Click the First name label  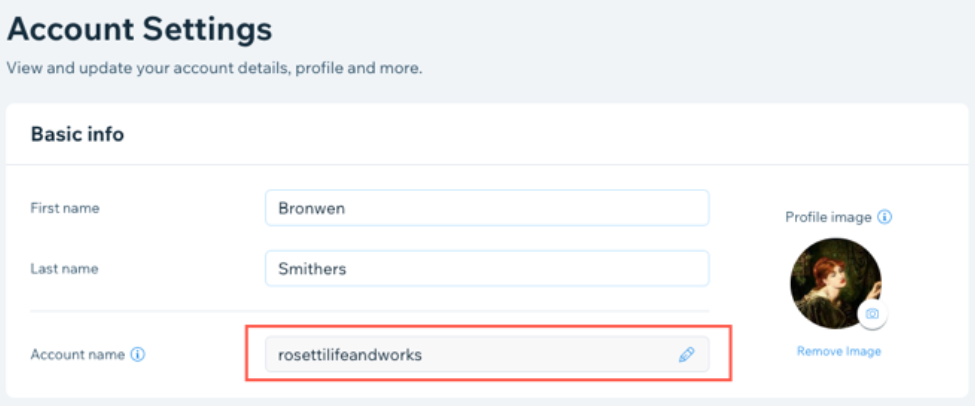coord(65,208)
